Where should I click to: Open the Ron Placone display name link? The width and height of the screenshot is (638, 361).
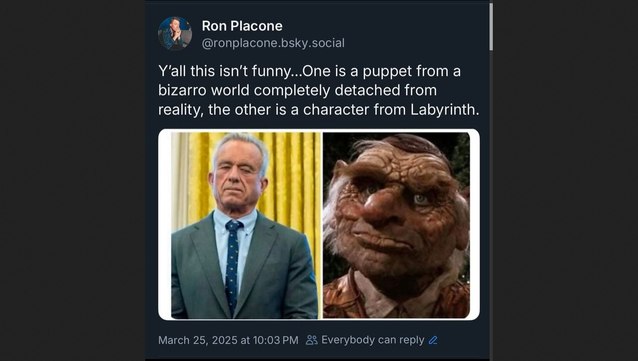coord(242,26)
